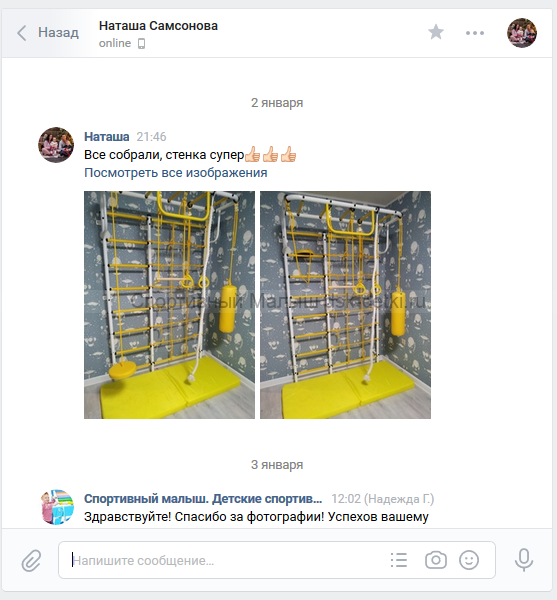557x600 pixels.
Task: Click the back chevron arrow
Action: (22, 33)
